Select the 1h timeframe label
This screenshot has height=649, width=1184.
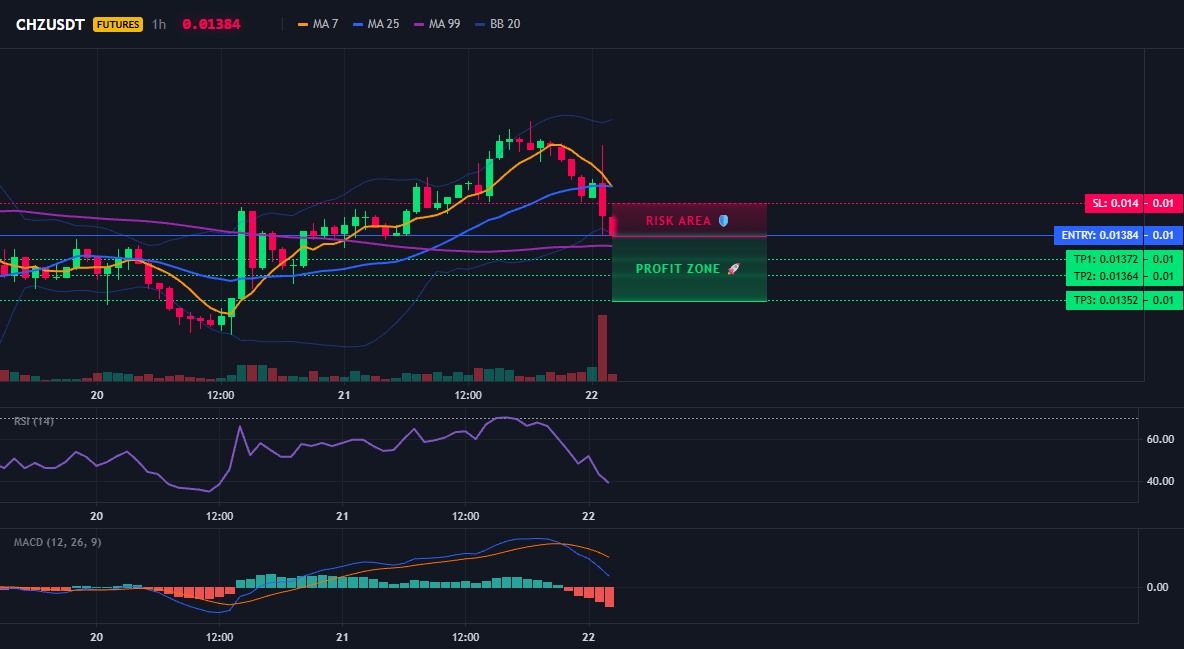click(x=159, y=24)
